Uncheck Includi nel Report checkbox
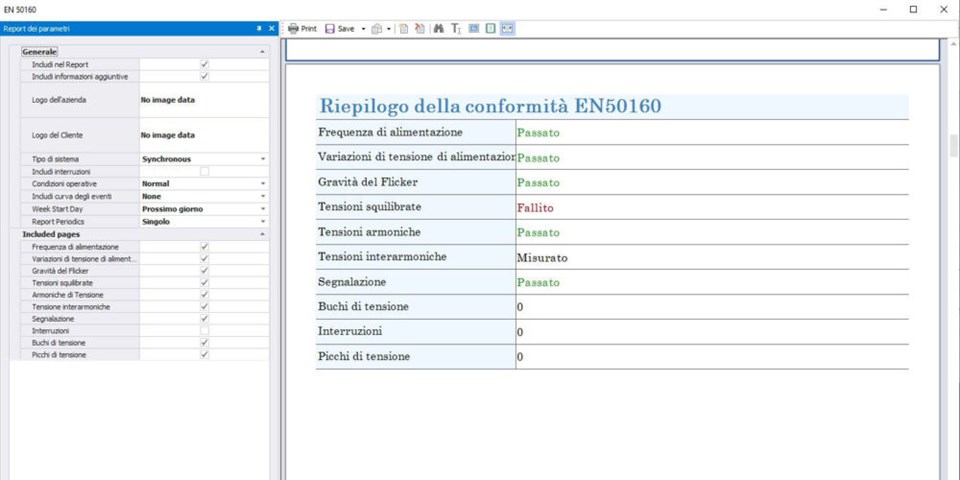 point(204,64)
